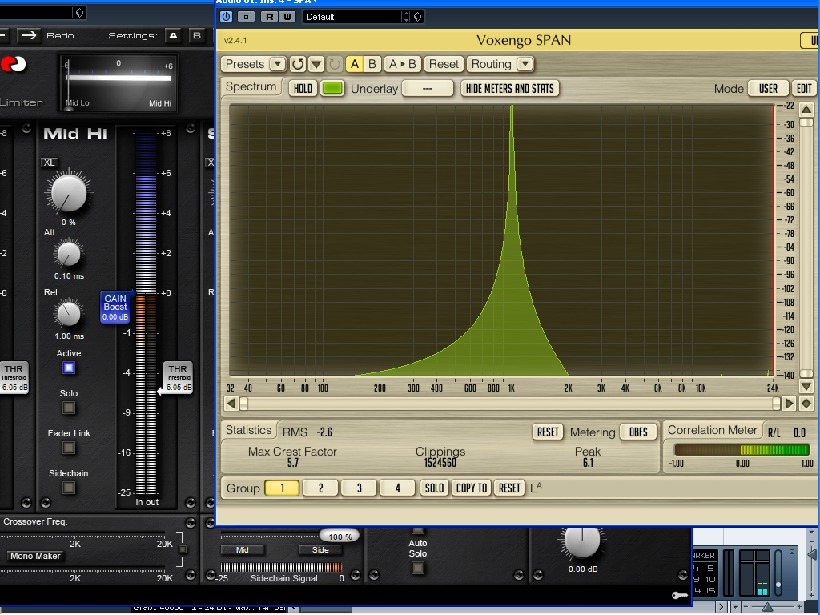Viewport: 820px width, 615px height.
Task: Select preset slot A
Action: click(x=355, y=64)
